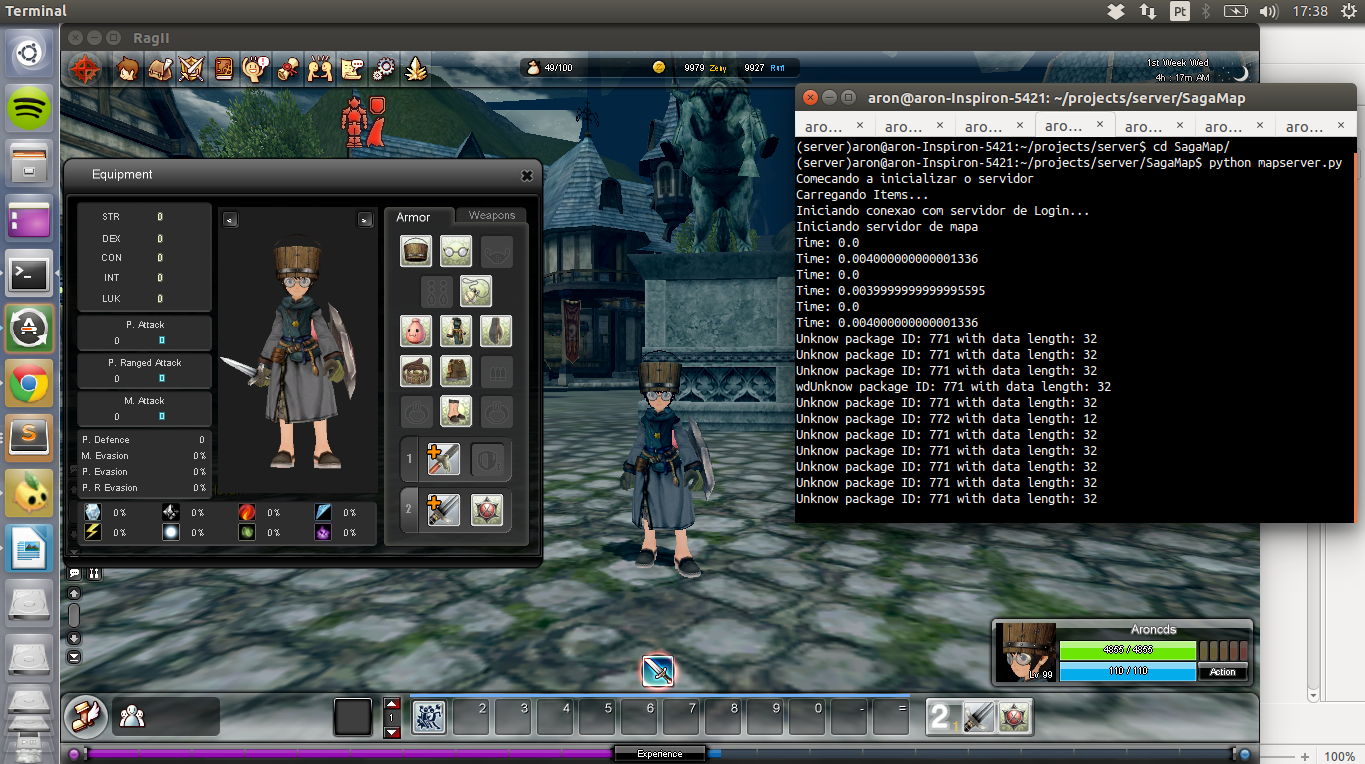Click the floating sword buff icon
Viewport: 1365px width, 764px height.
coord(657,671)
